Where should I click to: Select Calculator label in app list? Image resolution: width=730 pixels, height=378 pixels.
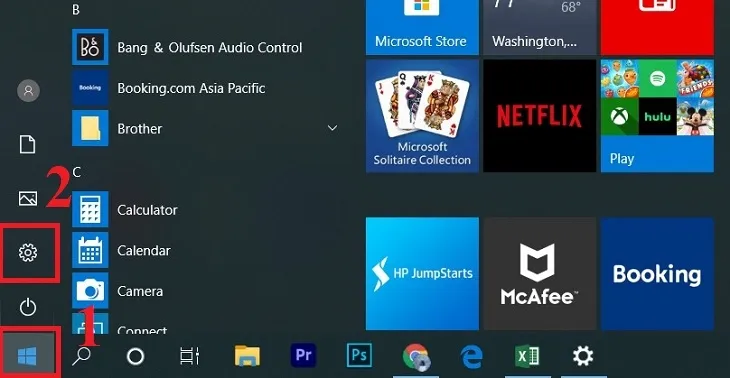click(147, 210)
